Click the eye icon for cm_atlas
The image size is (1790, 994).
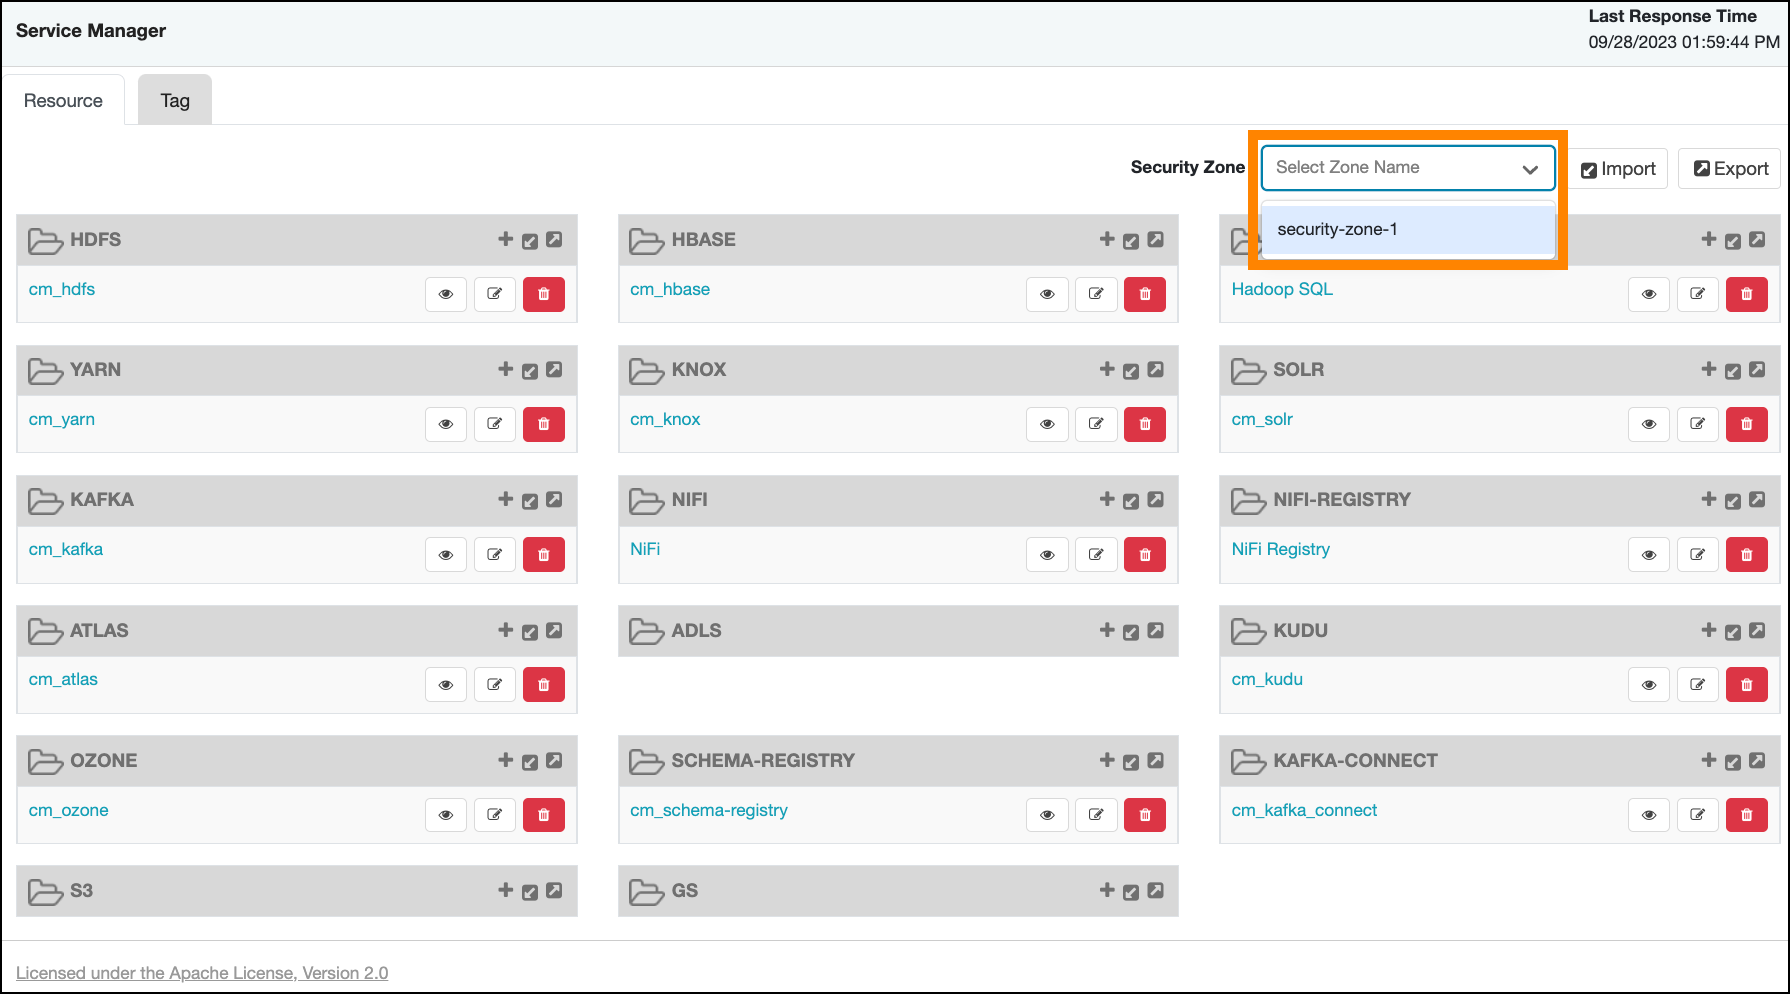coord(446,685)
